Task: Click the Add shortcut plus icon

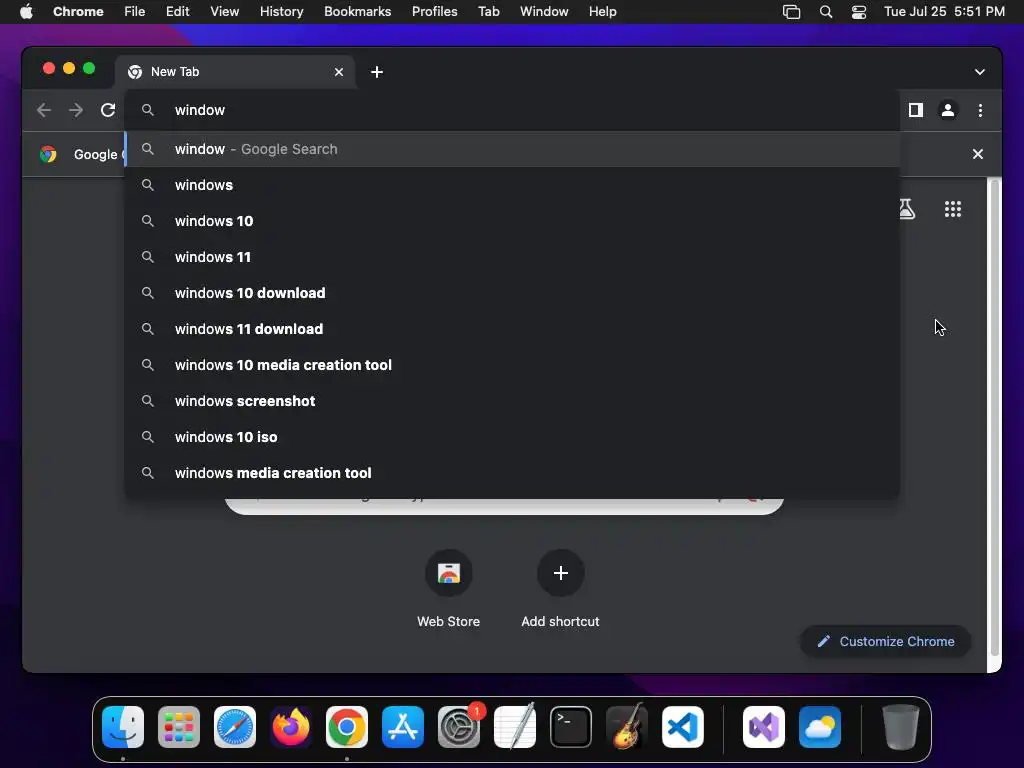Action: [560, 573]
